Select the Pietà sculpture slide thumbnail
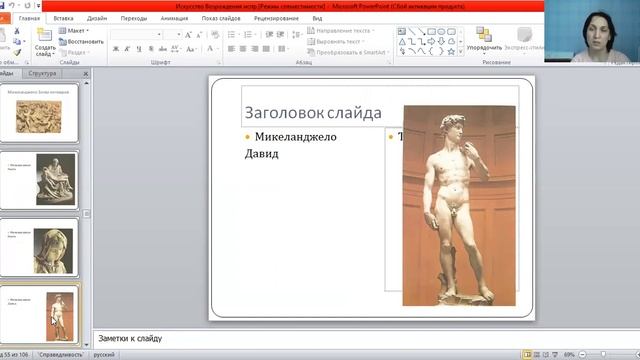Viewport: 640px width, 360px height. 39,180
